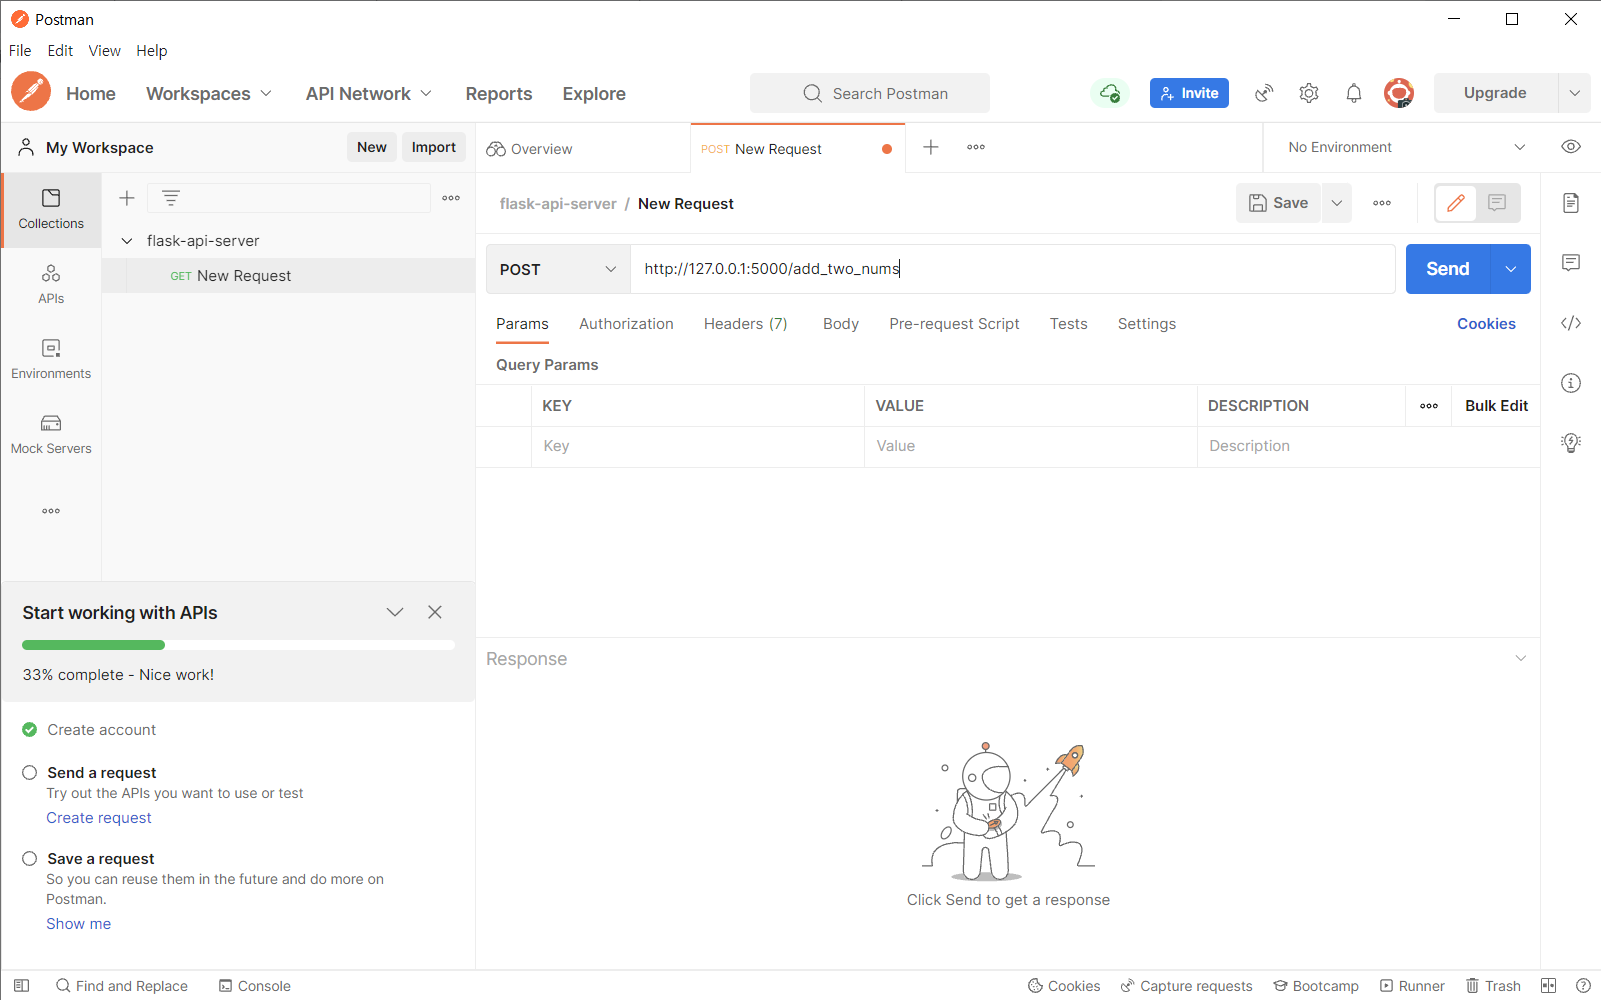The width and height of the screenshot is (1601, 1000).
Task: Open the Collections sidebar panel
Action: [51, 210]
